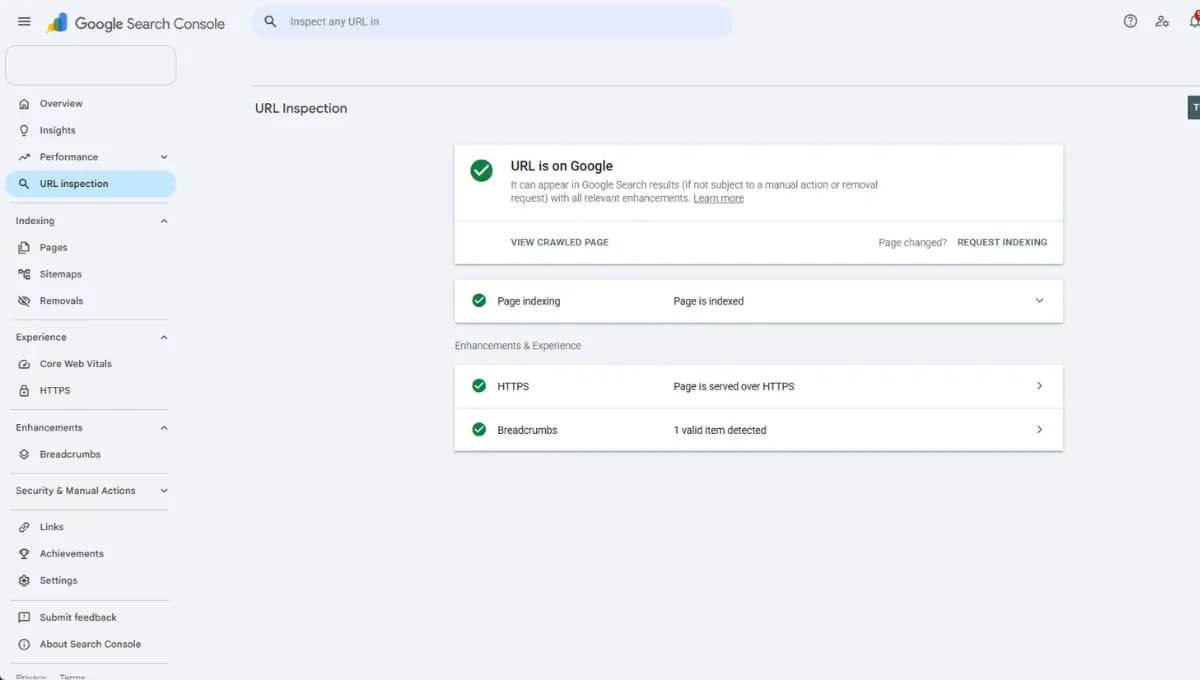Open the HTTPS enhancement result row
The width and height of the screenshot is (1200, 680).
point(758,386)
